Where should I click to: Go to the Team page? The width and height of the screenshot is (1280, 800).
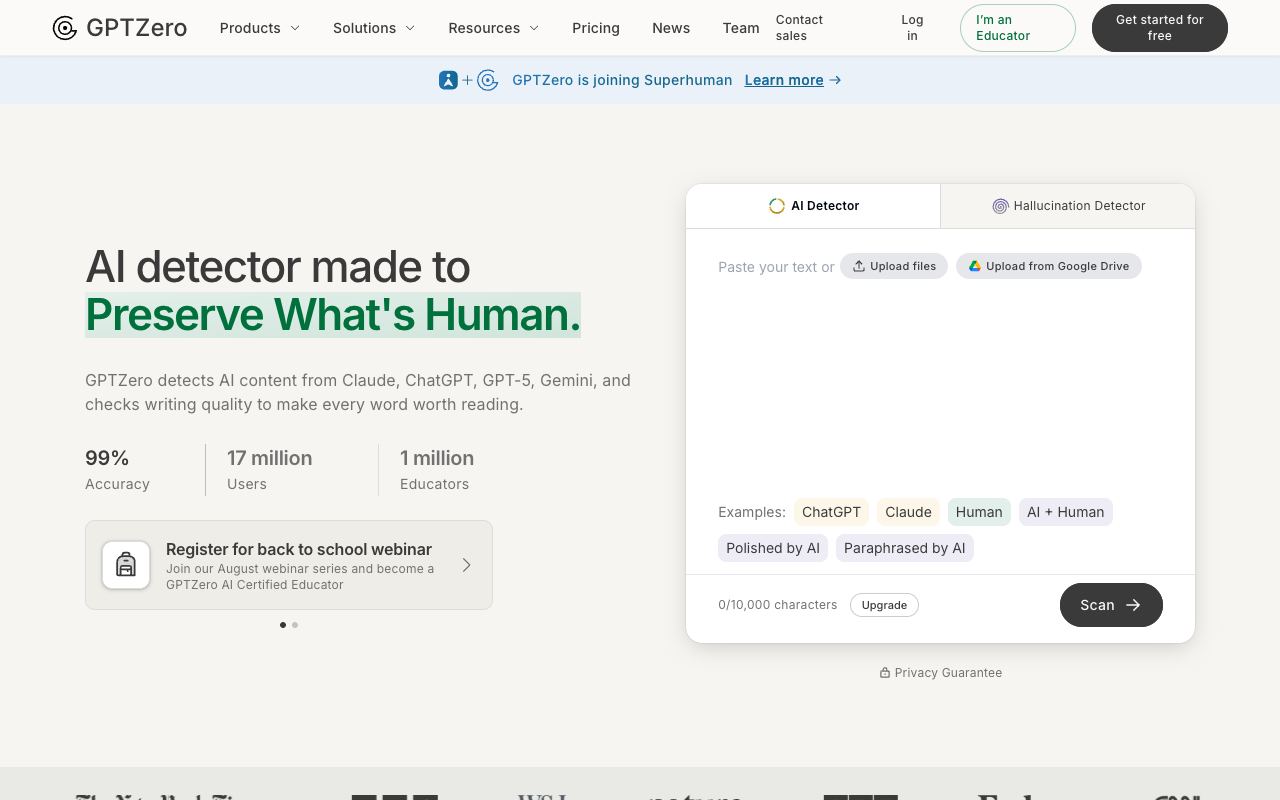click(741, 28)
